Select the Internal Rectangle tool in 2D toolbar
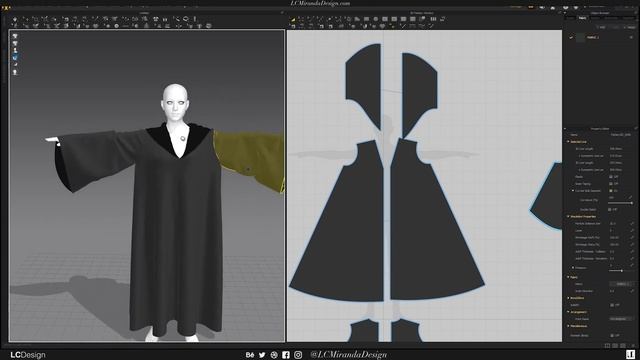 (394, 19)
